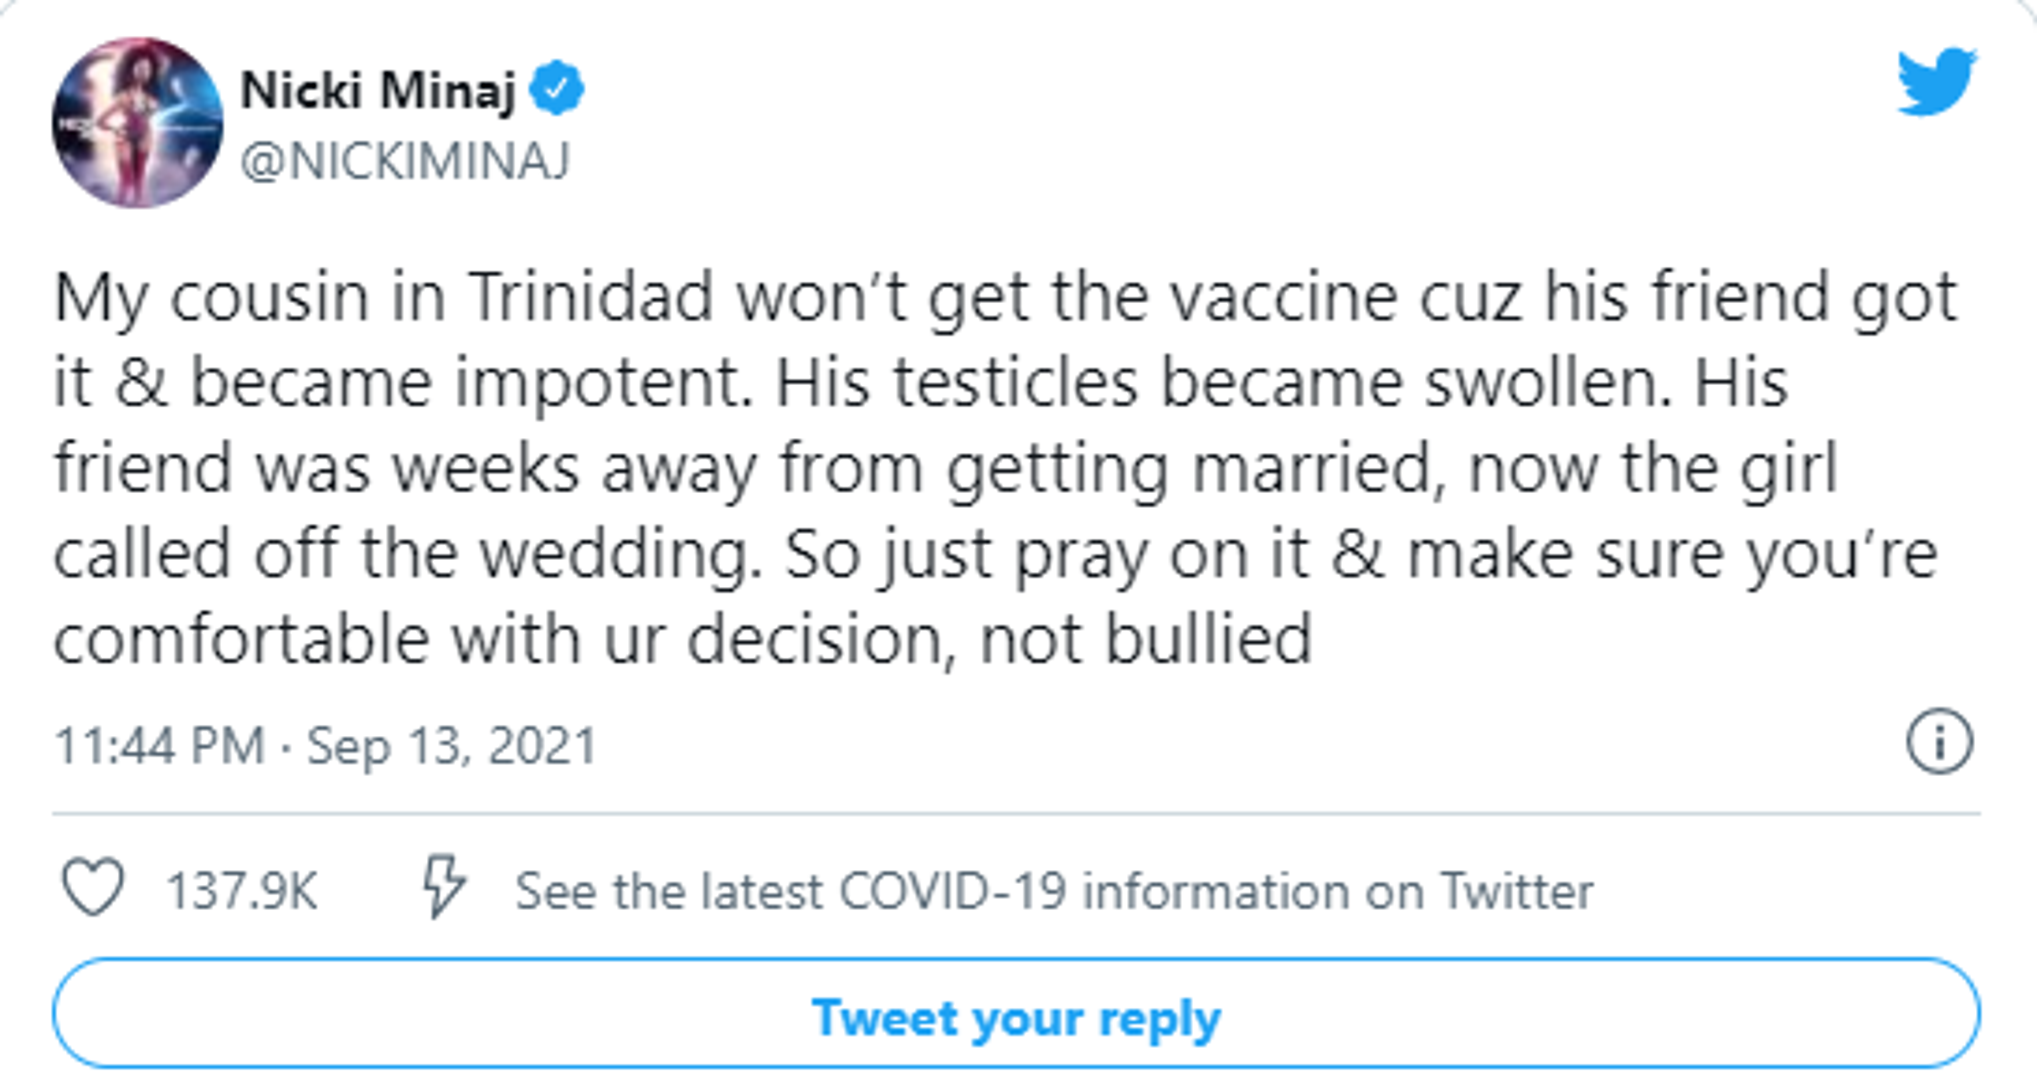Click the lightning bolt icon
The height and width of the screenshot is (1080, 2037).
[443, 886]
